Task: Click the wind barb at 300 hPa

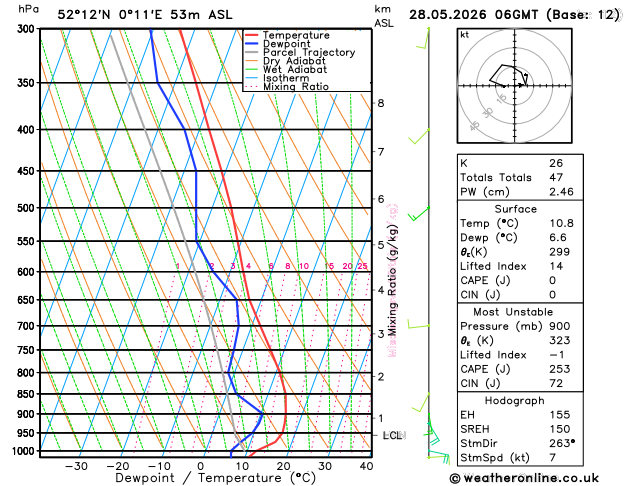Action: [424, 38]
